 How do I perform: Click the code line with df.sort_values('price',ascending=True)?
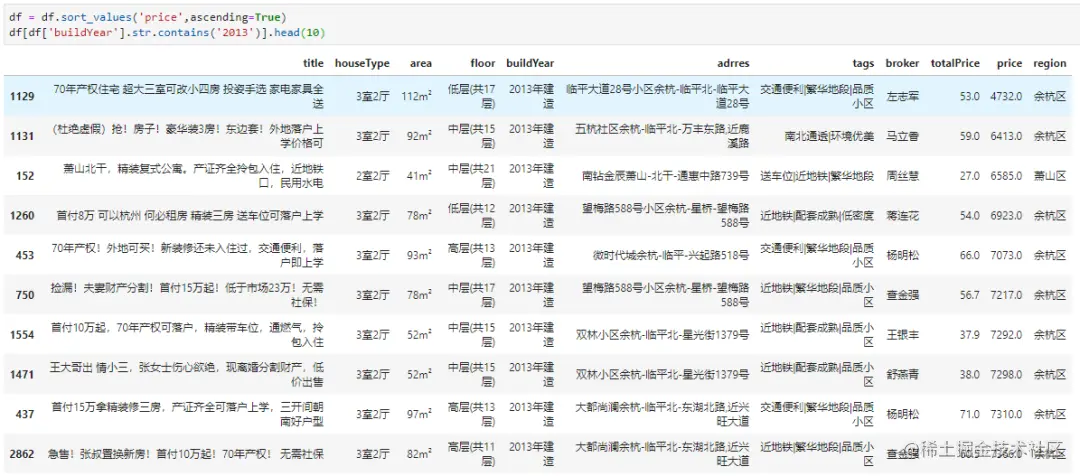tap(148, 17)
